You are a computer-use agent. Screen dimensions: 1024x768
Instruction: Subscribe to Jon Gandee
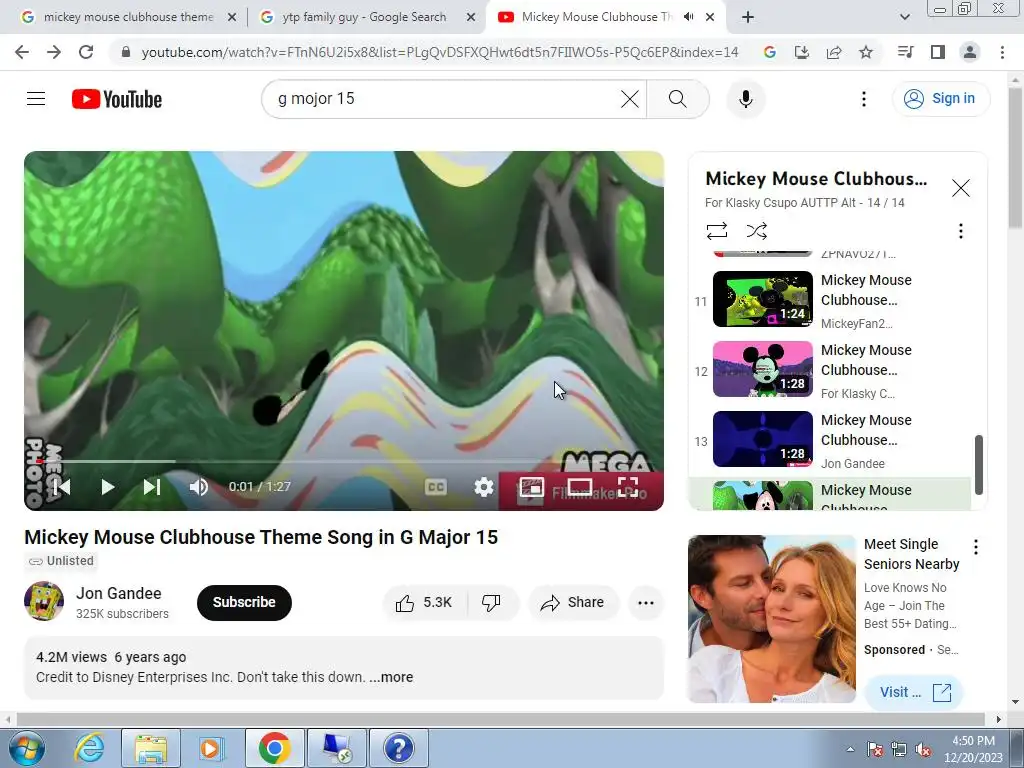click(x=244, y=602)
